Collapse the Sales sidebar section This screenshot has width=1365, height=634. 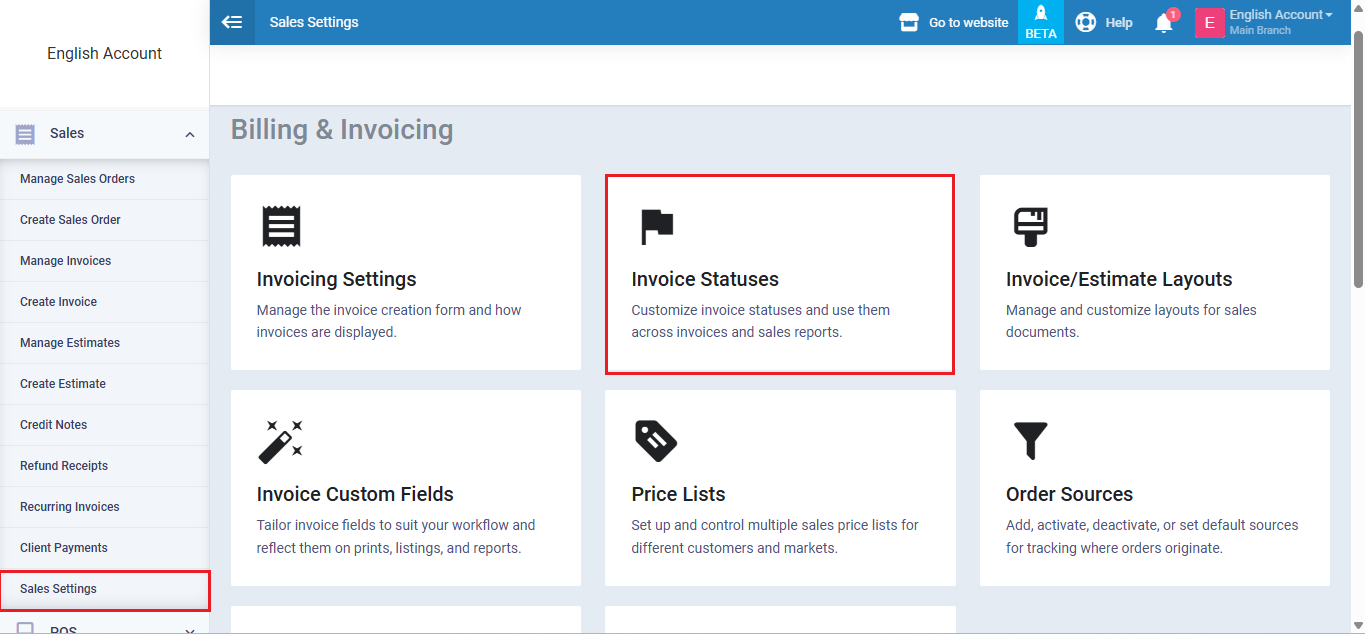coord(190,134)
